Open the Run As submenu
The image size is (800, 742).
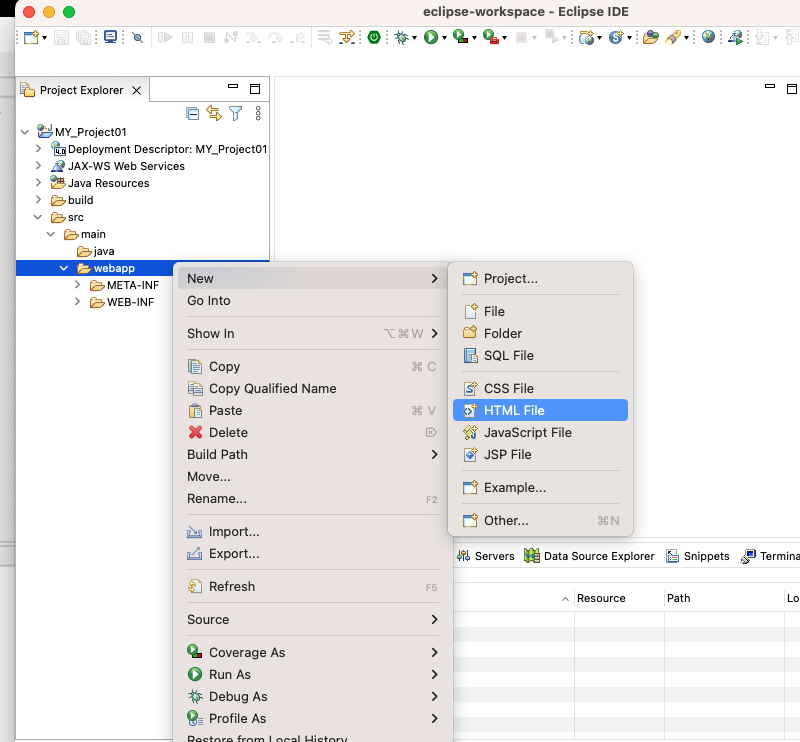[x=313, y=674]
